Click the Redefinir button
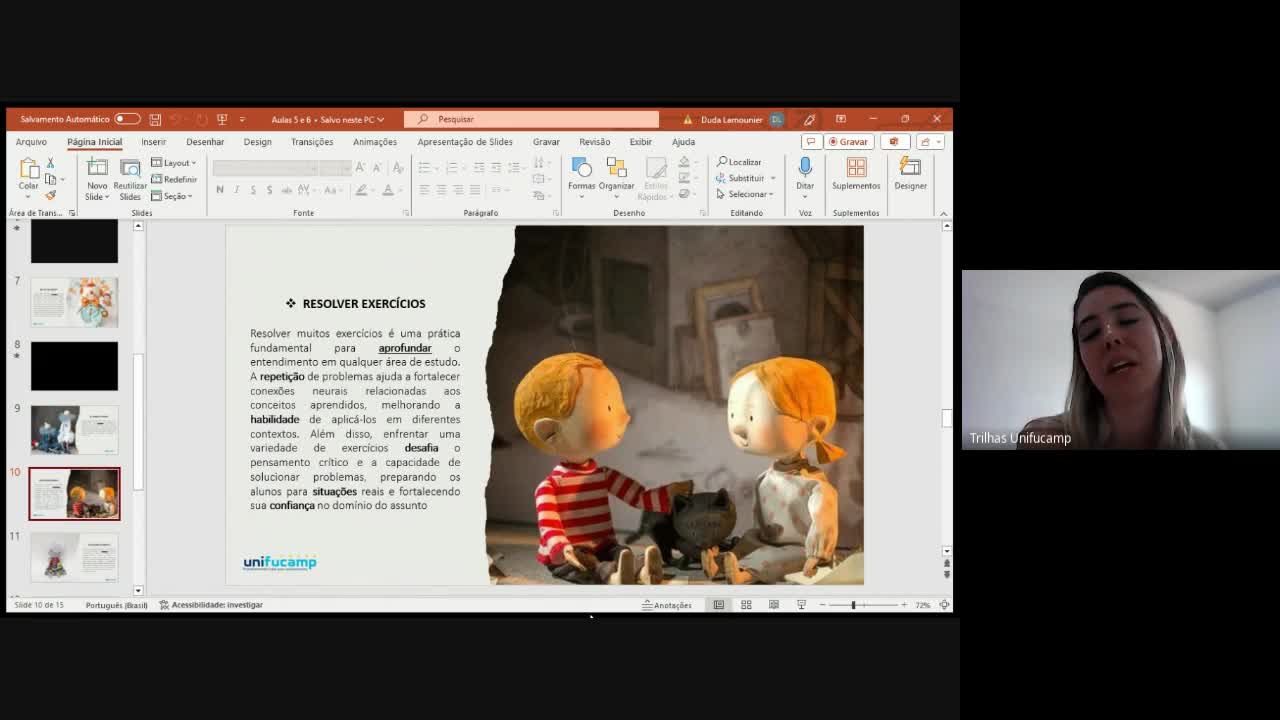The height and width of the screenshot is (720, 1280). (174, 179)
